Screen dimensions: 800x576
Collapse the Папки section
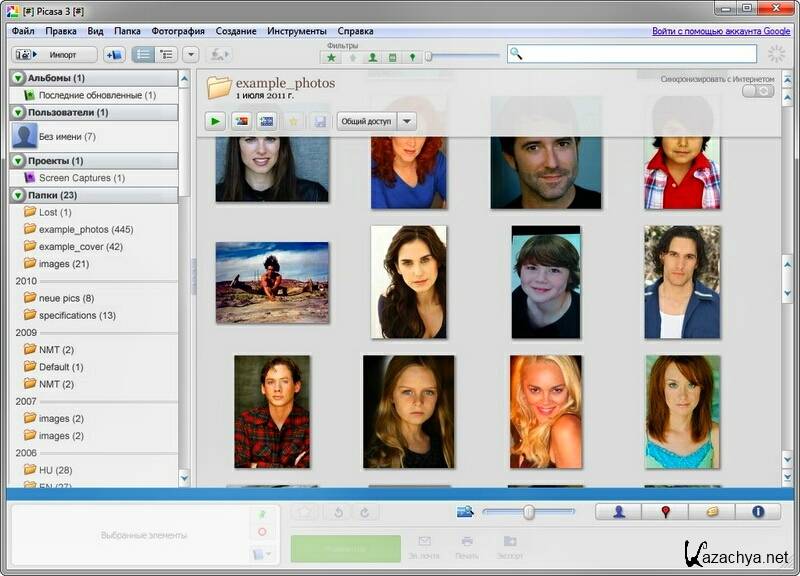click(x=18, y=195)
